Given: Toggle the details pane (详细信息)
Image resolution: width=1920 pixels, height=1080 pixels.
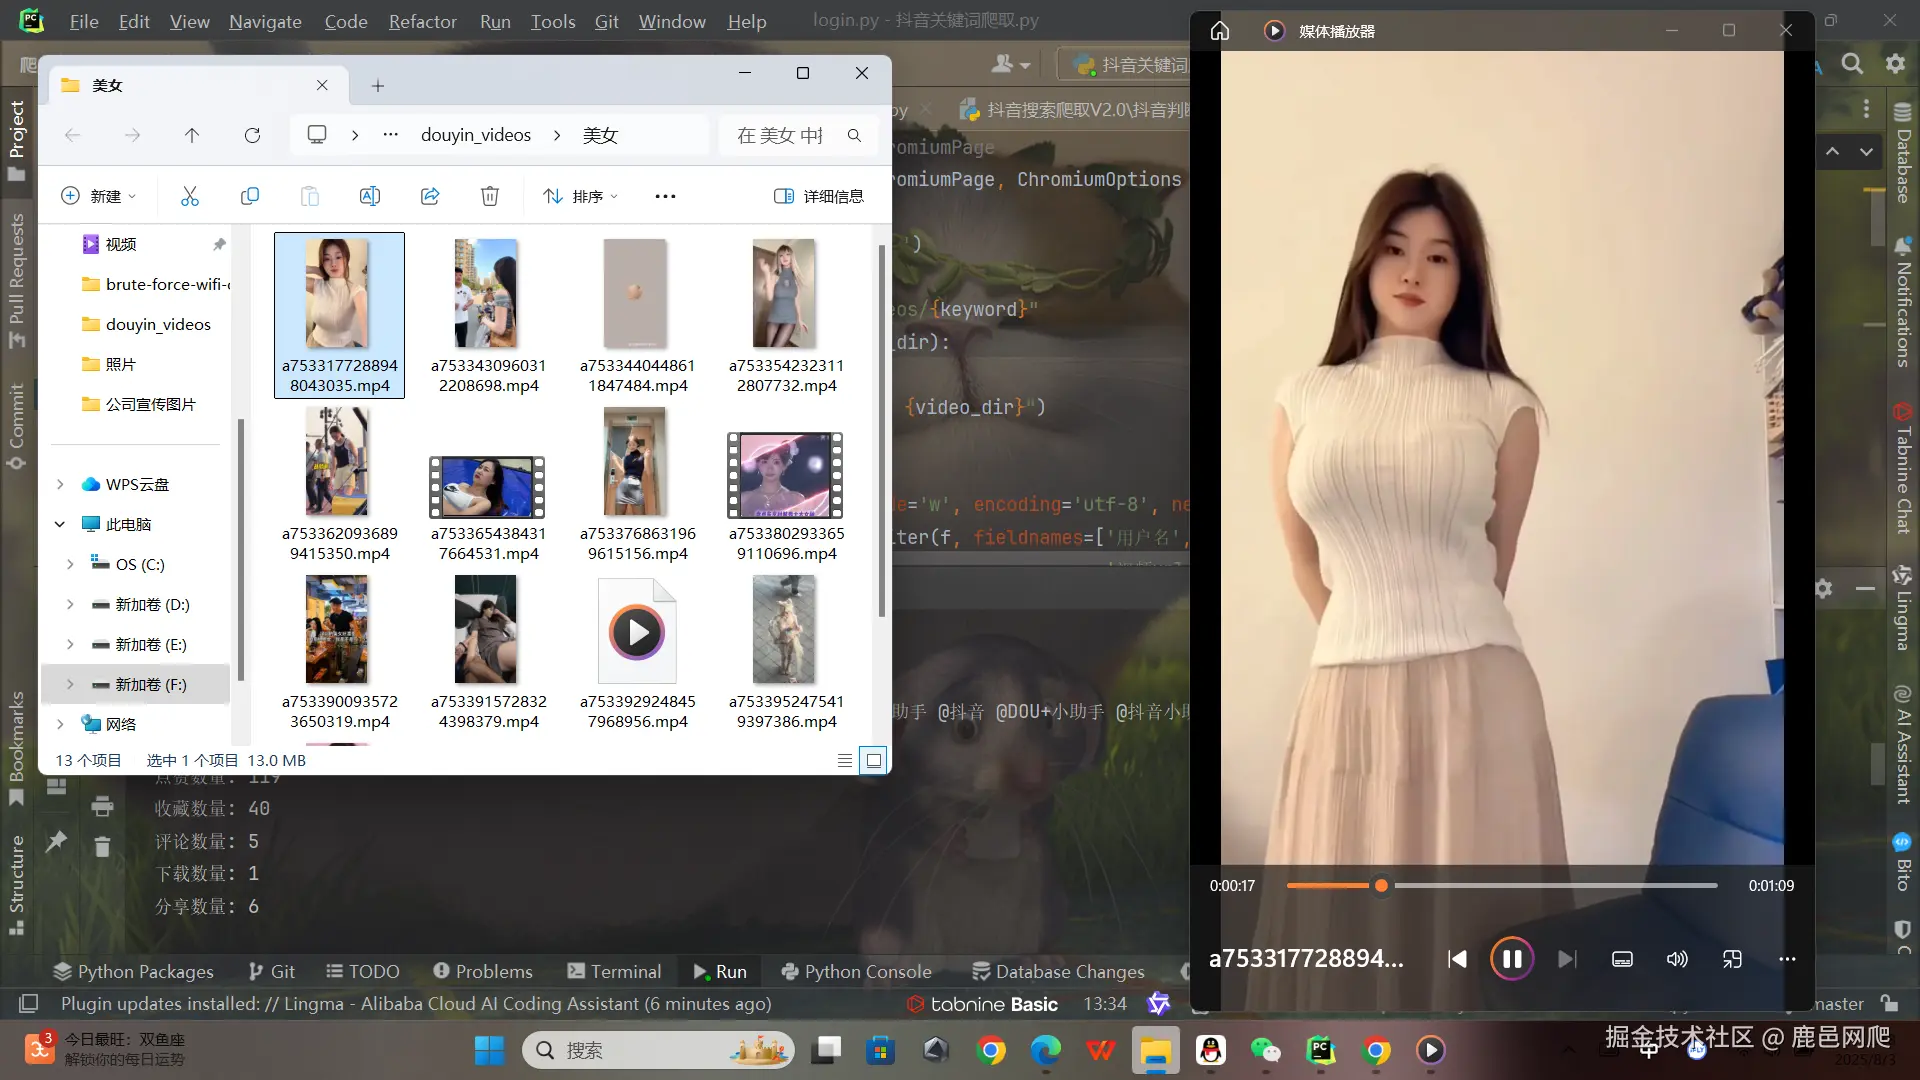Looking at the screenshot, I should pyautogui.click(x=819, y=196).
